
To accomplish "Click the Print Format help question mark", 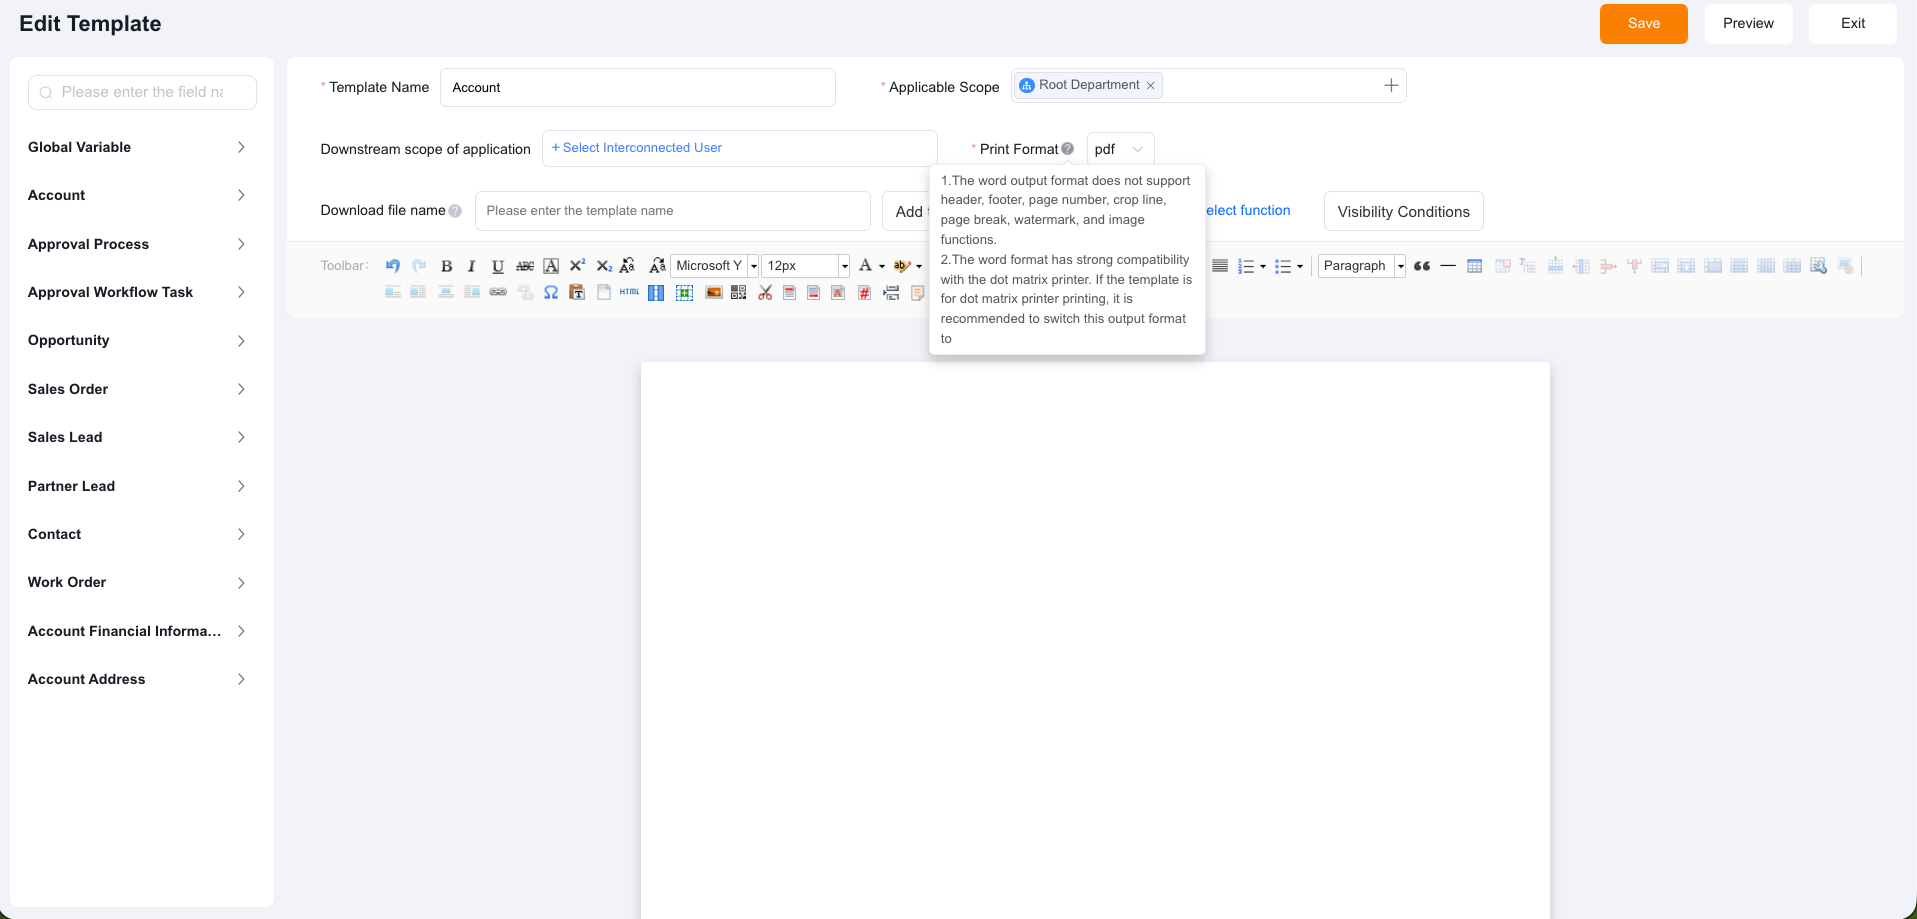I will (x=1067, y=149).
